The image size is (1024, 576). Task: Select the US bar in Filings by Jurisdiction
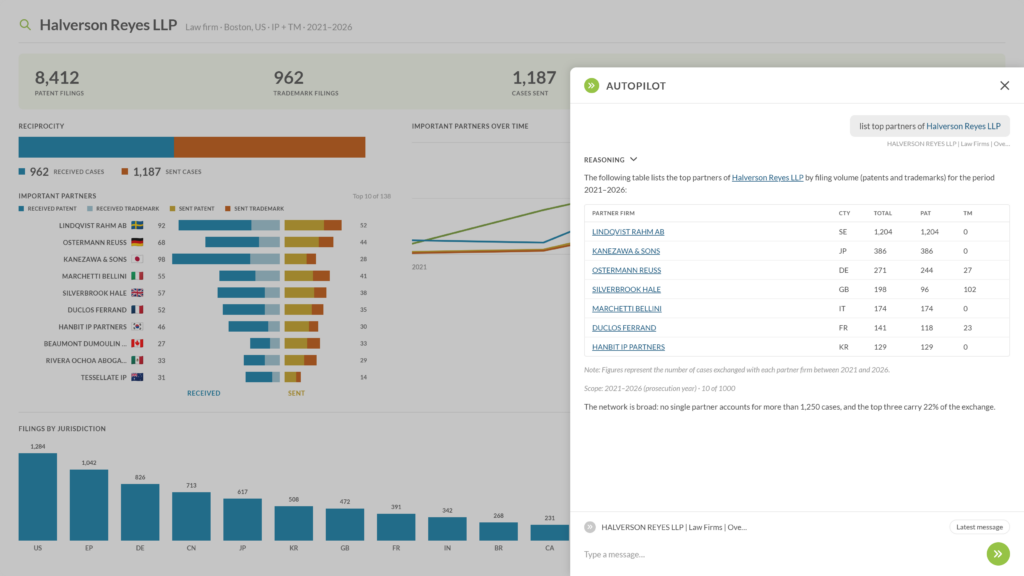click(x=38, y=497)
